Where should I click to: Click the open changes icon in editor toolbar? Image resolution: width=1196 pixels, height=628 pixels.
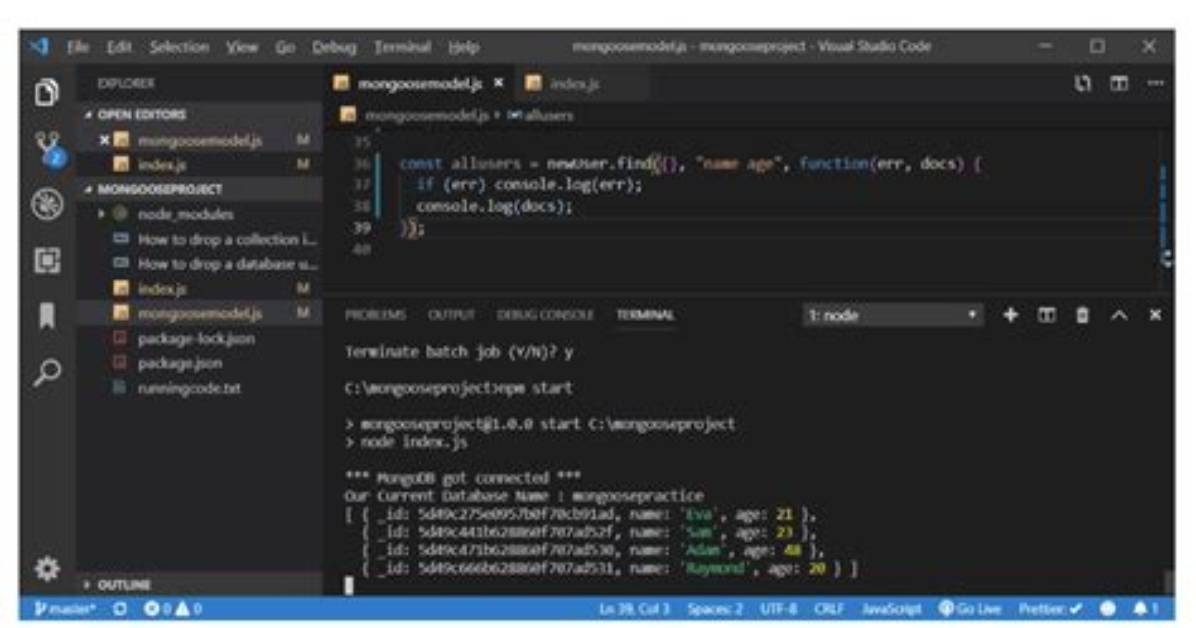[1083, 83]
